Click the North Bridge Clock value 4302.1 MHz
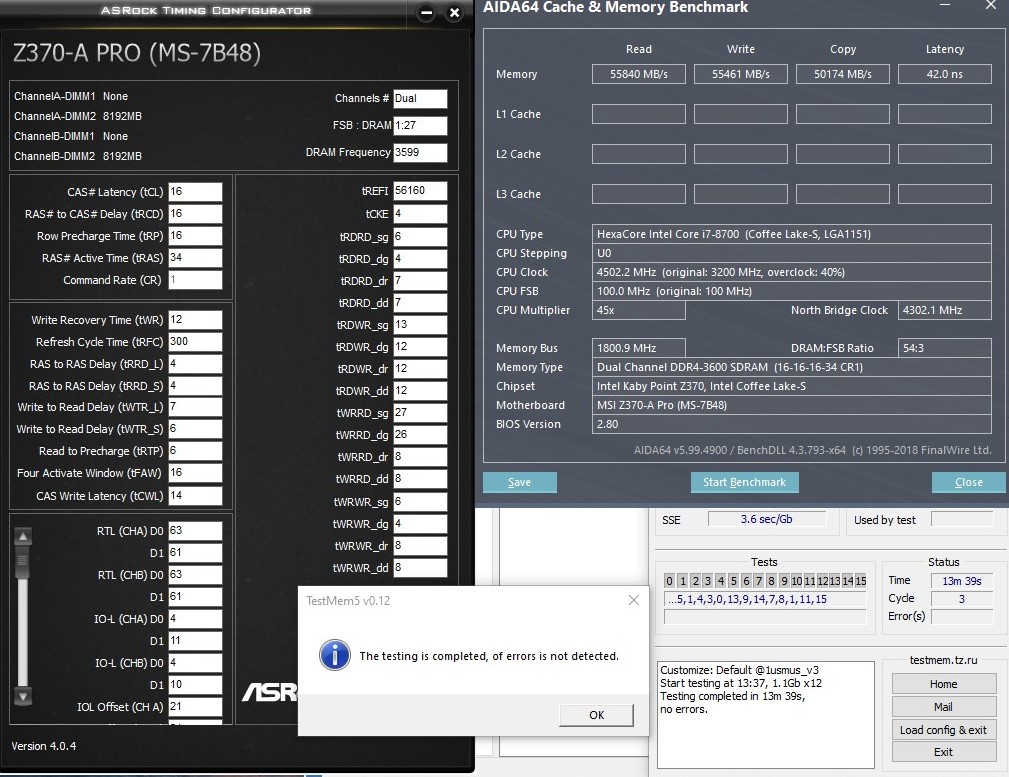 click(944, 310)
